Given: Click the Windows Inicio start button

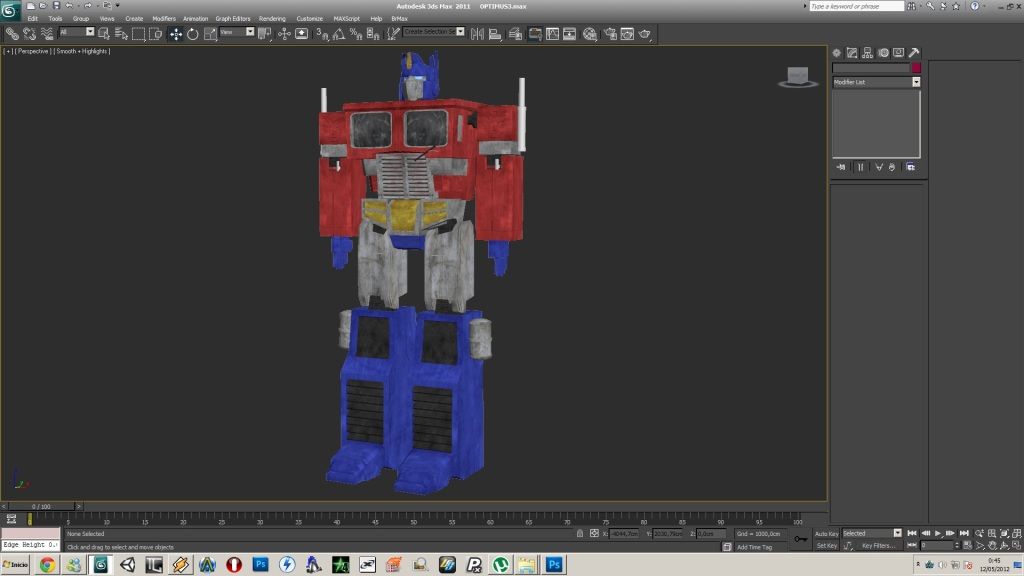Looking at the screenshot, I should pyautogui.click(x=16, y=565).
